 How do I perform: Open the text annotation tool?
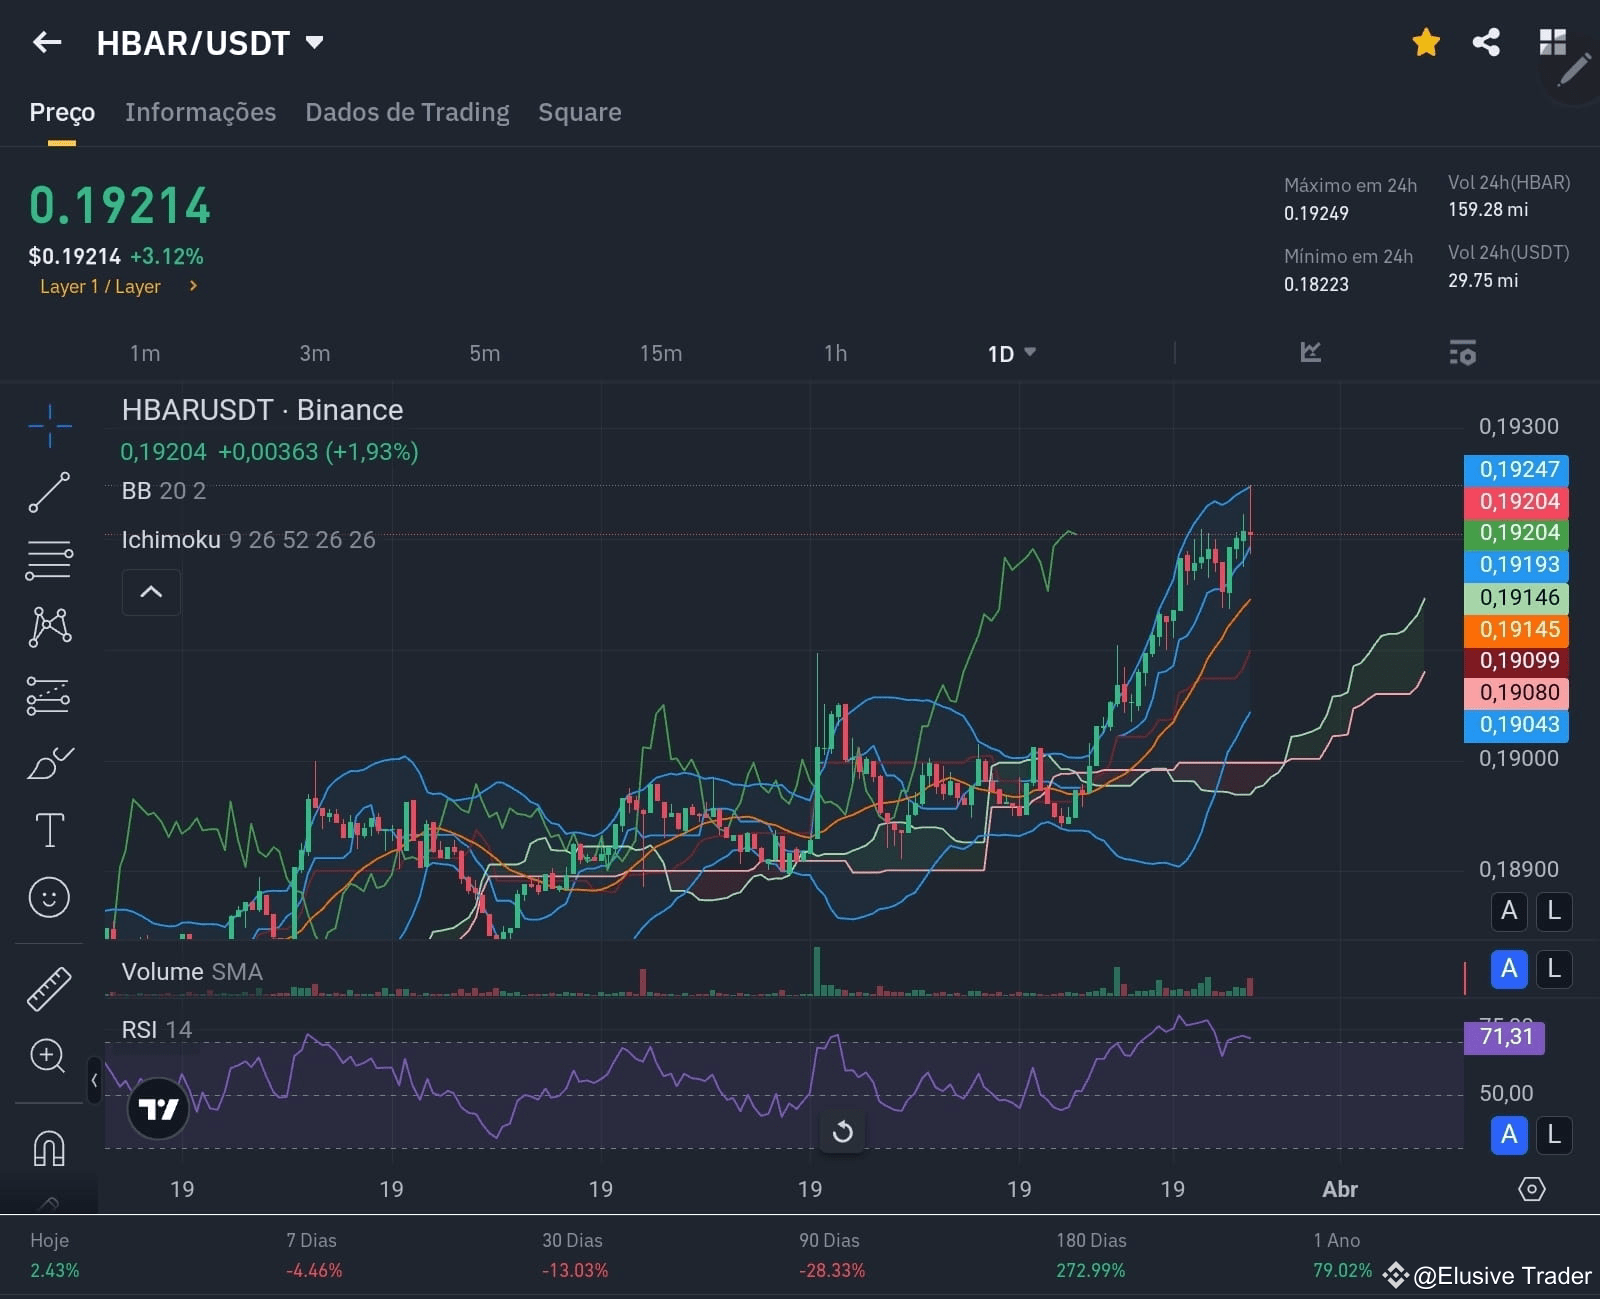(x=49, y=830)
